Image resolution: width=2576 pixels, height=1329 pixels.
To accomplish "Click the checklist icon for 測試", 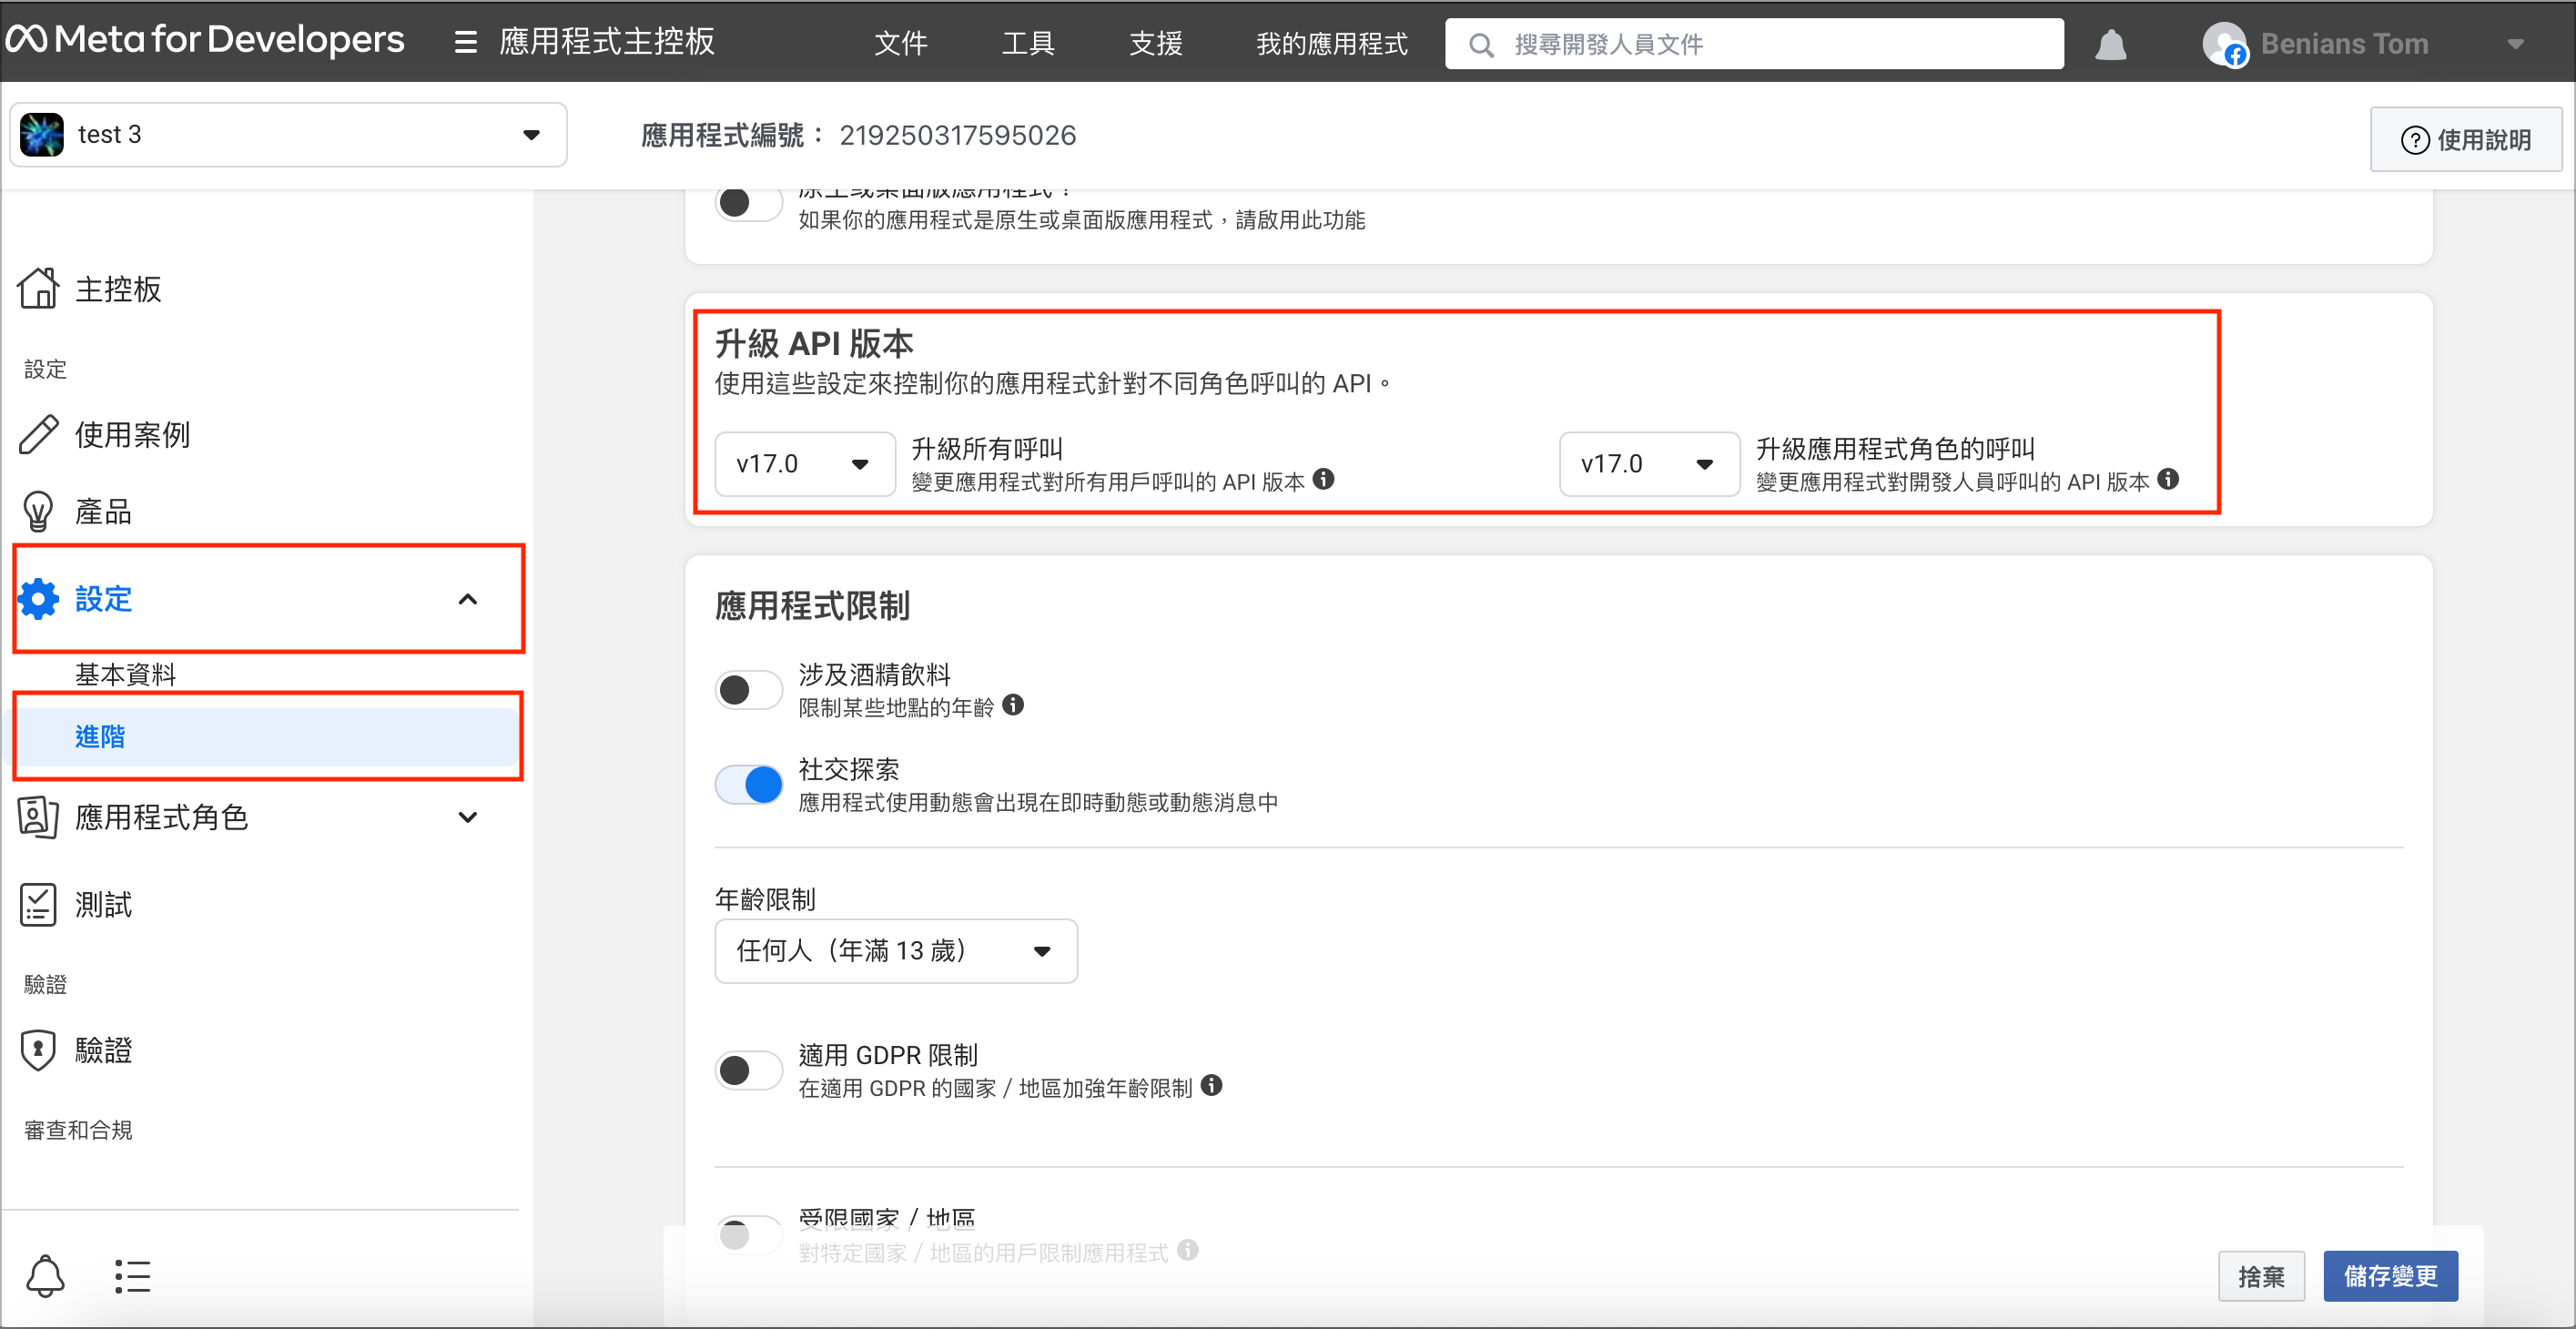I will pyautogui.click(x=38, y=904).
